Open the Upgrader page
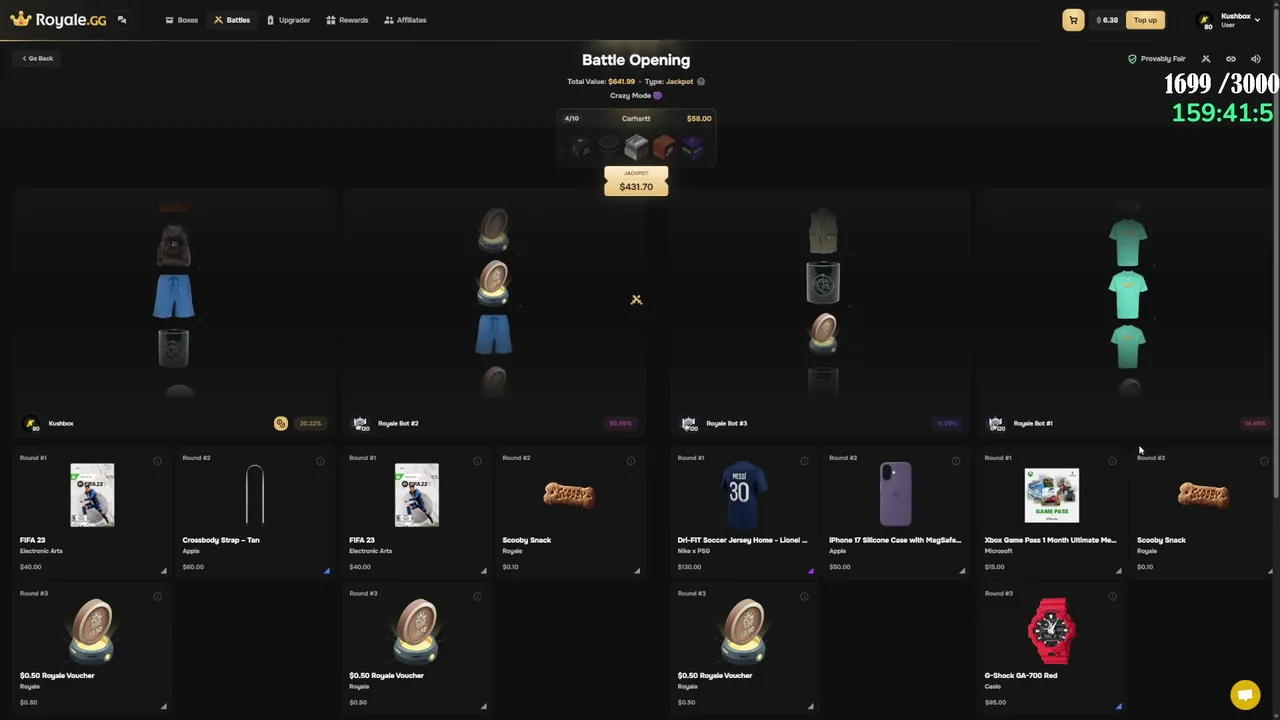The height and width of the screenshot is (720, 1280). coord(288,20)
